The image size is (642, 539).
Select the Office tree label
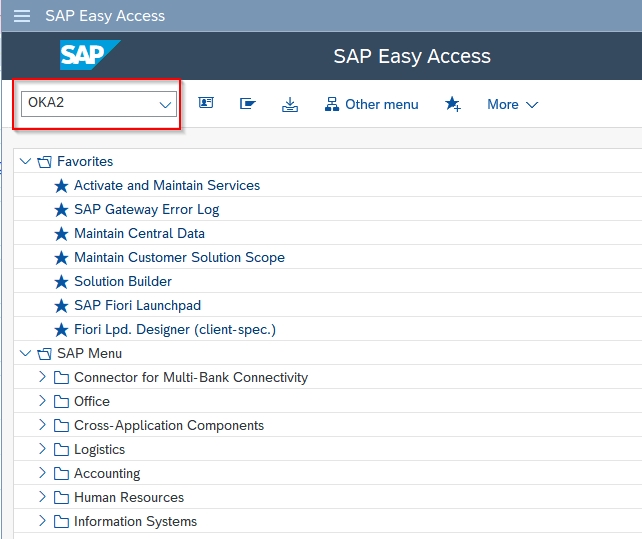click(92, 401)
